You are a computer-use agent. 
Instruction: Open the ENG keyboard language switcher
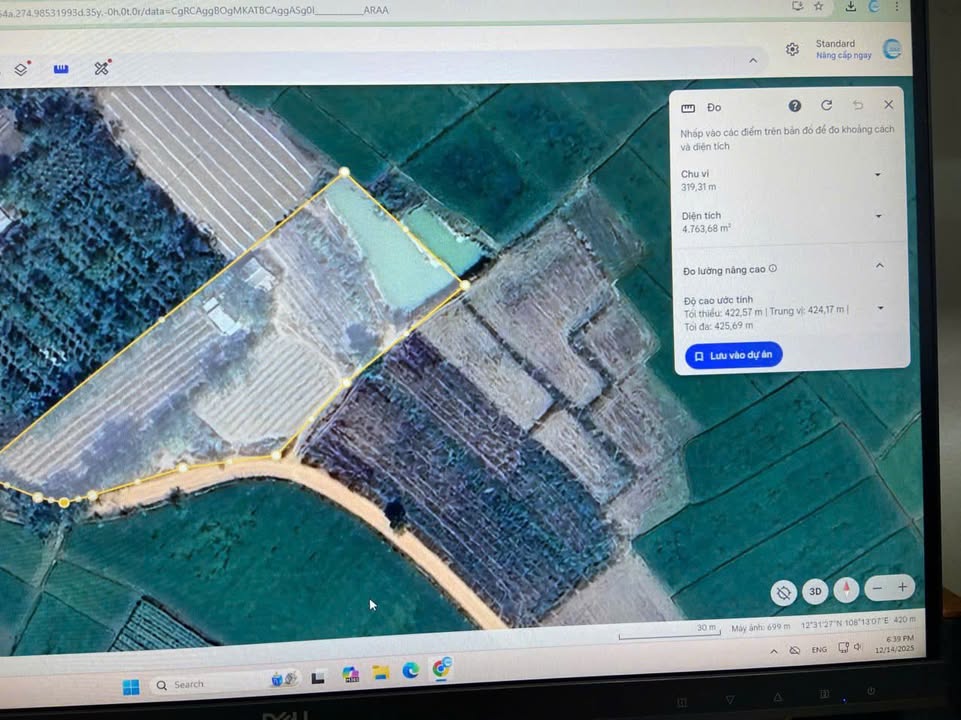pyautogui.click(x=818, y=648)
